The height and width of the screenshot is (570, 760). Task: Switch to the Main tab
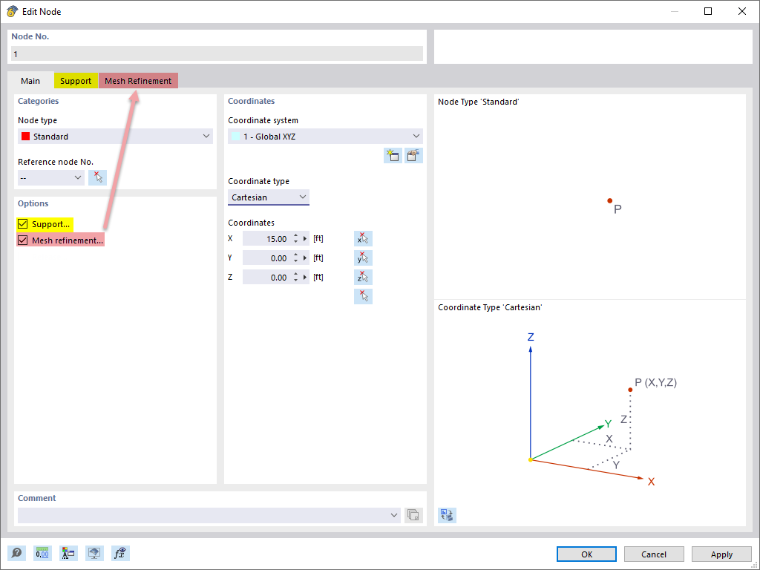31,80
